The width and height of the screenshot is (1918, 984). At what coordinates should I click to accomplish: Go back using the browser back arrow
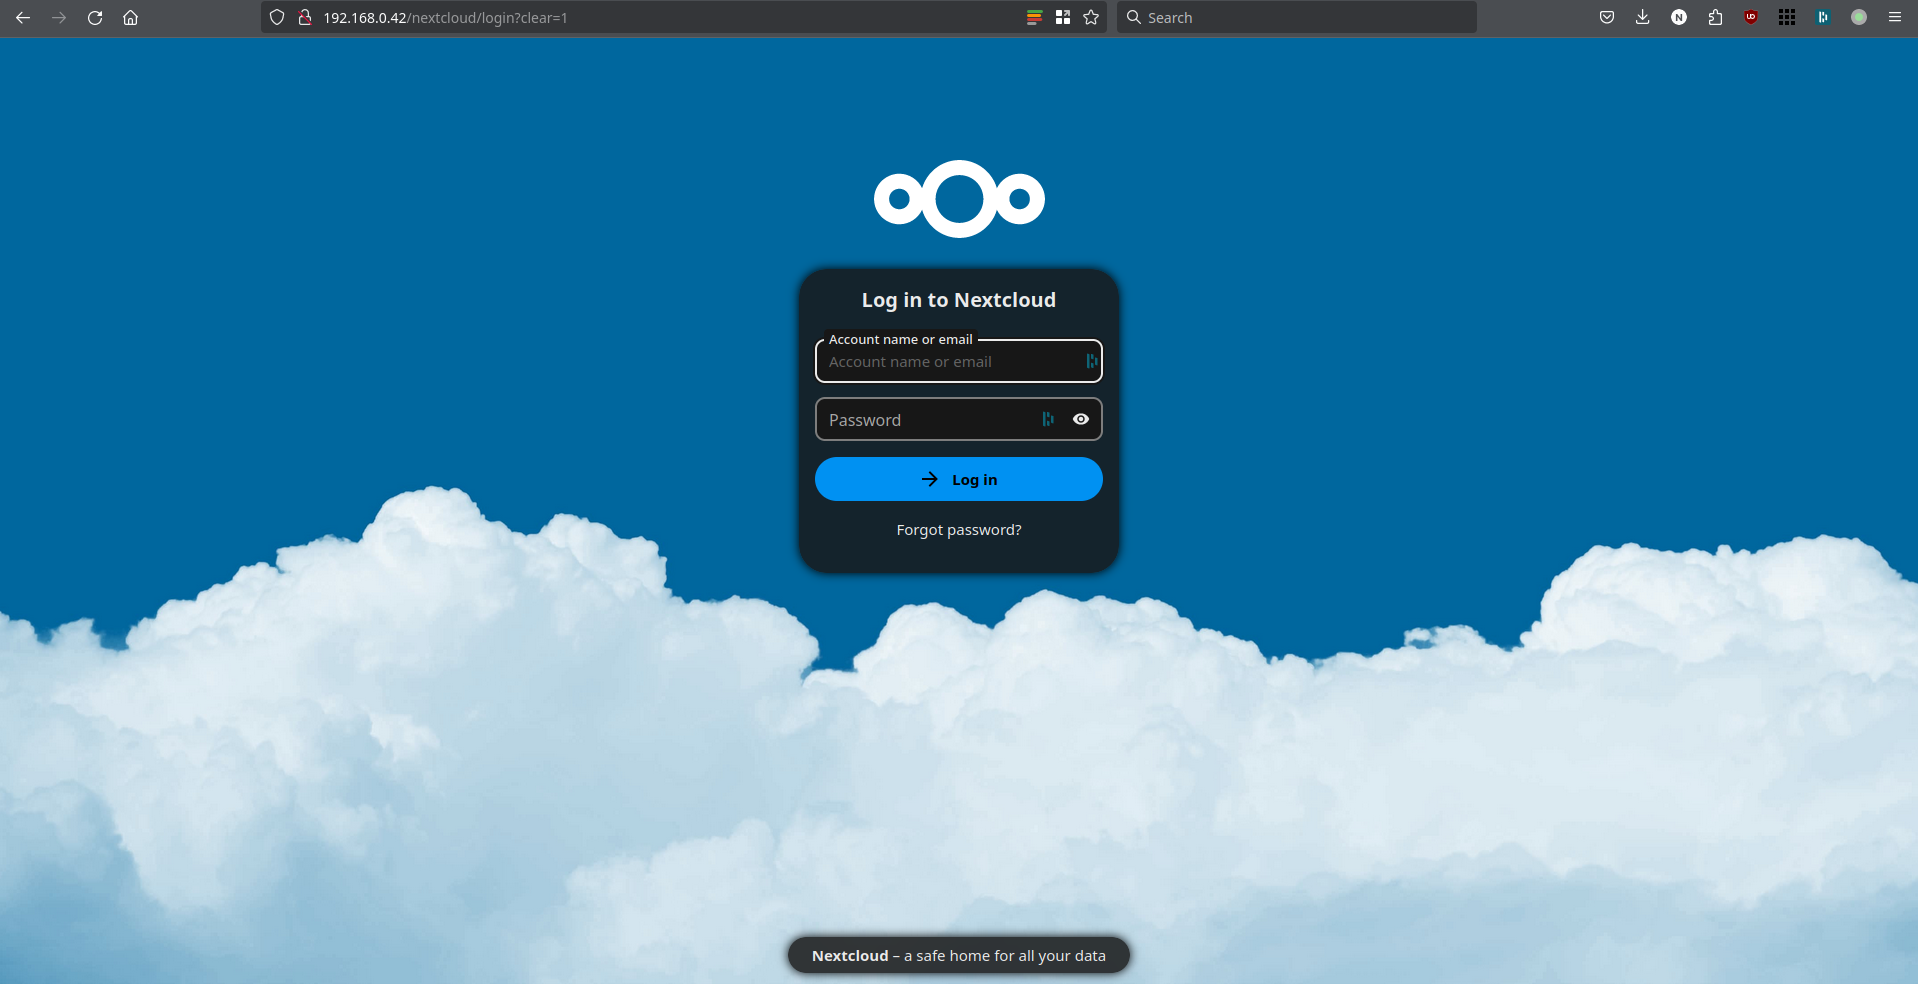tap(23, 17)
